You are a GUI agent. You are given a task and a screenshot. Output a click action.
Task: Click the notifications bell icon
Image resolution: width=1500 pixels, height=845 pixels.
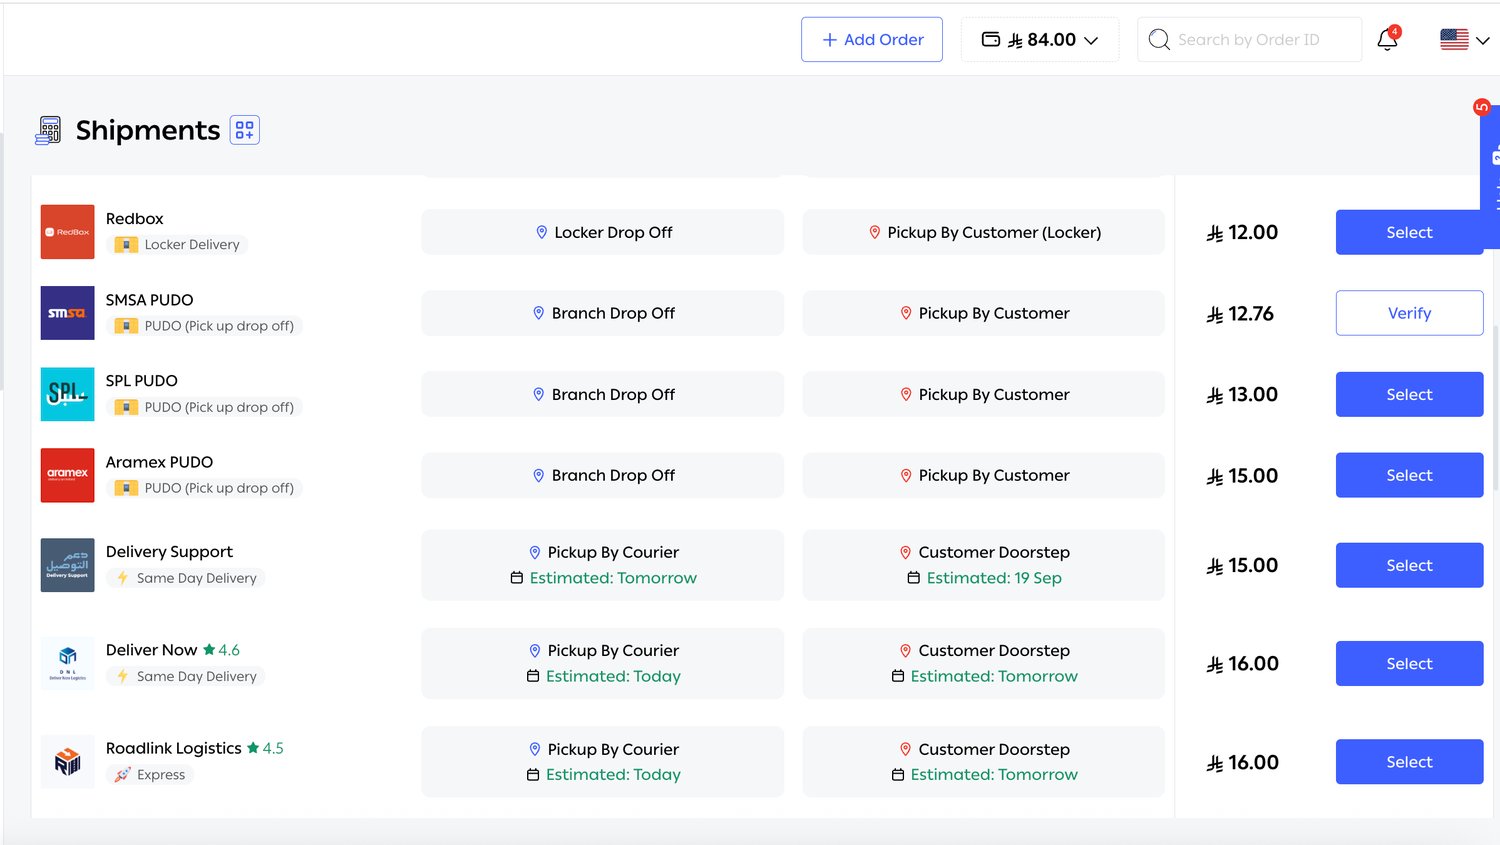point(1387,40)
